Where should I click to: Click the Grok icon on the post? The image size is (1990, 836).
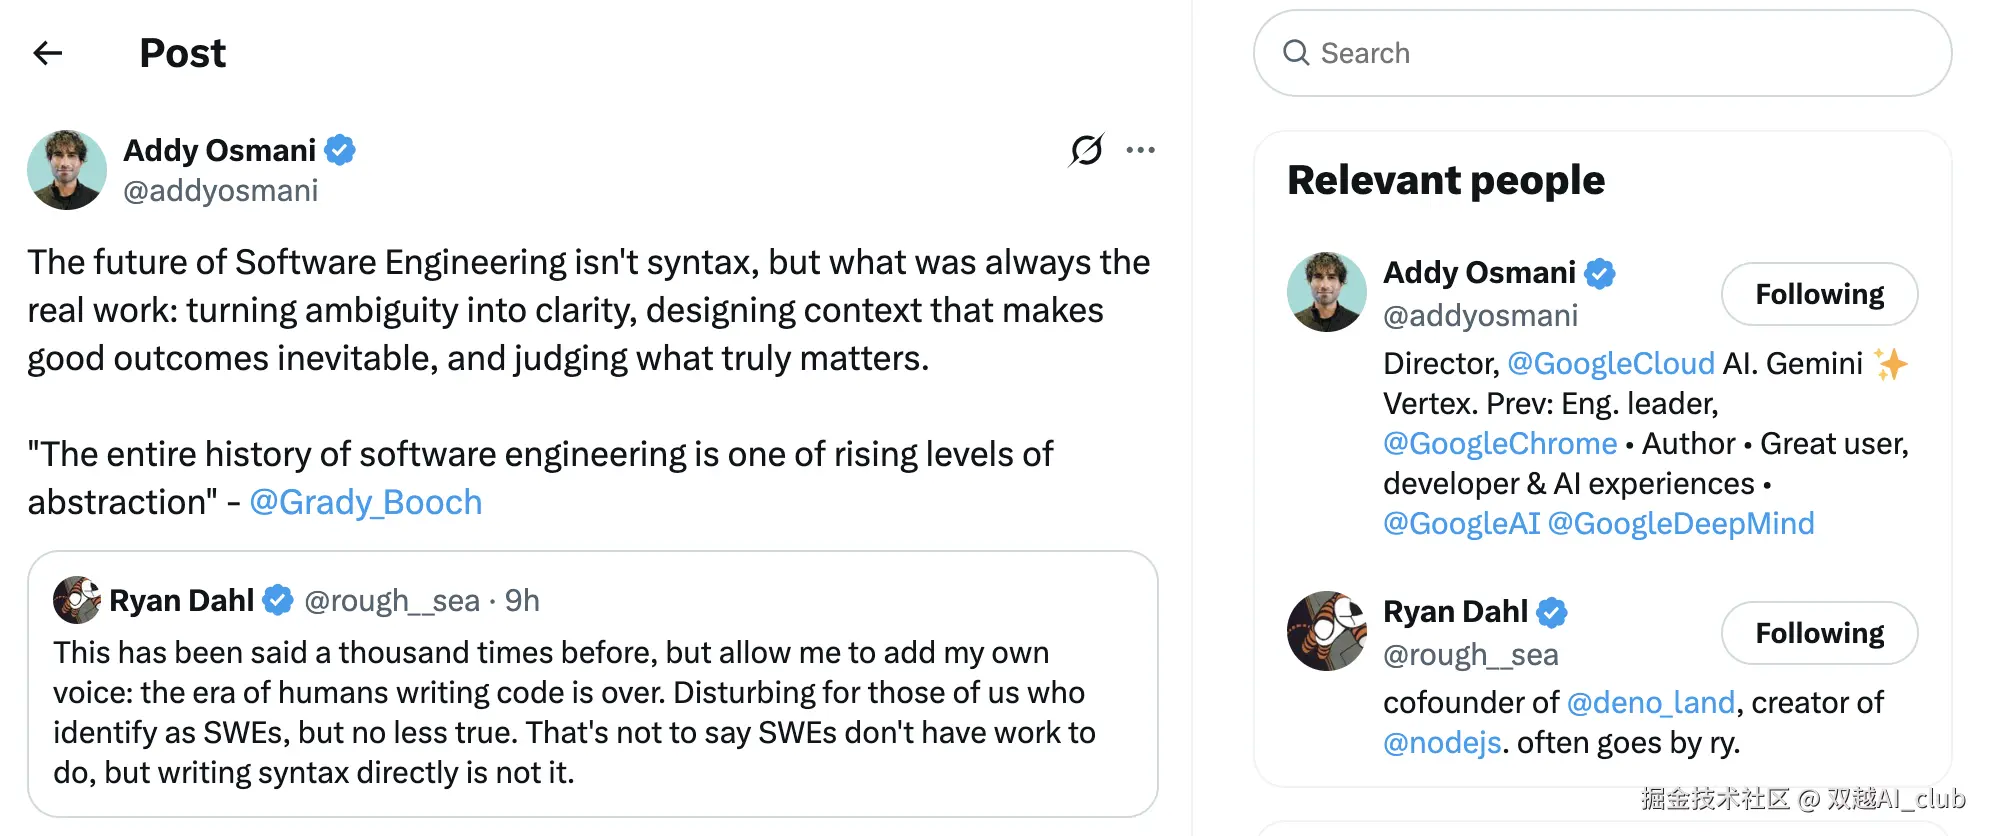tap(1086, 150)
